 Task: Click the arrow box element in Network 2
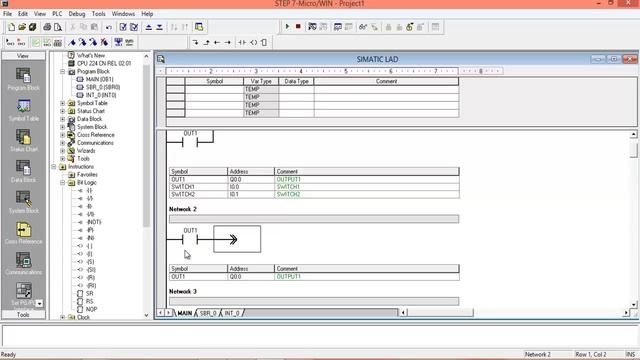tap(237, 239)
